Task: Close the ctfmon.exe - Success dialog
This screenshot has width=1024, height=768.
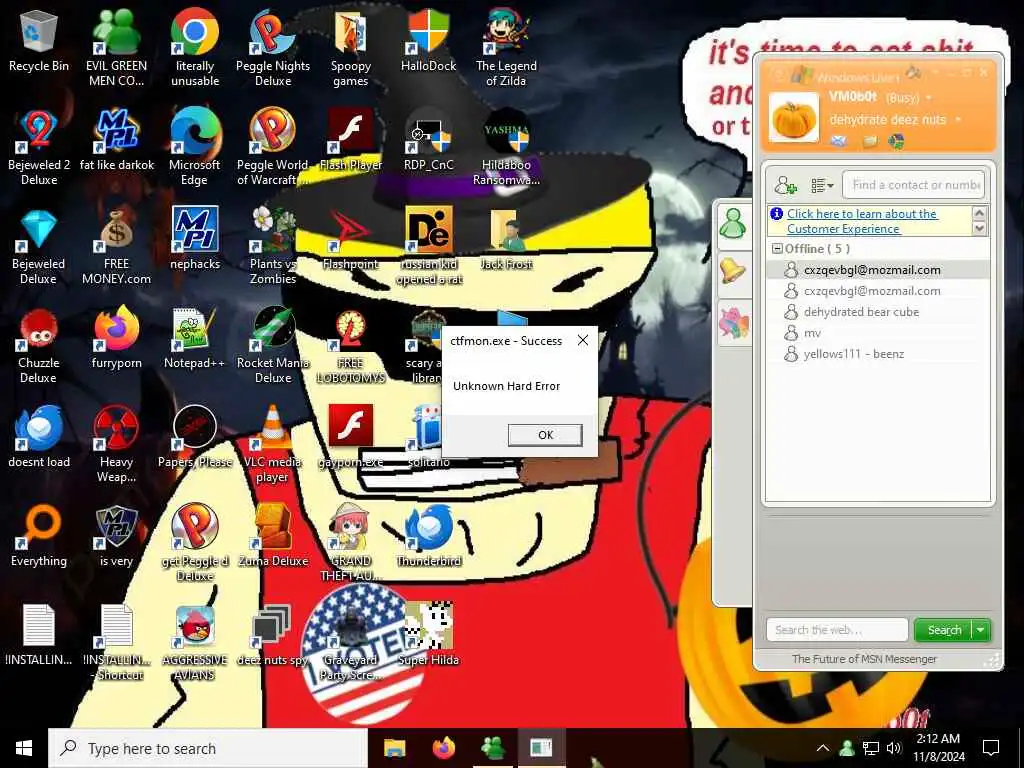Action: click(x=583, y=340)
